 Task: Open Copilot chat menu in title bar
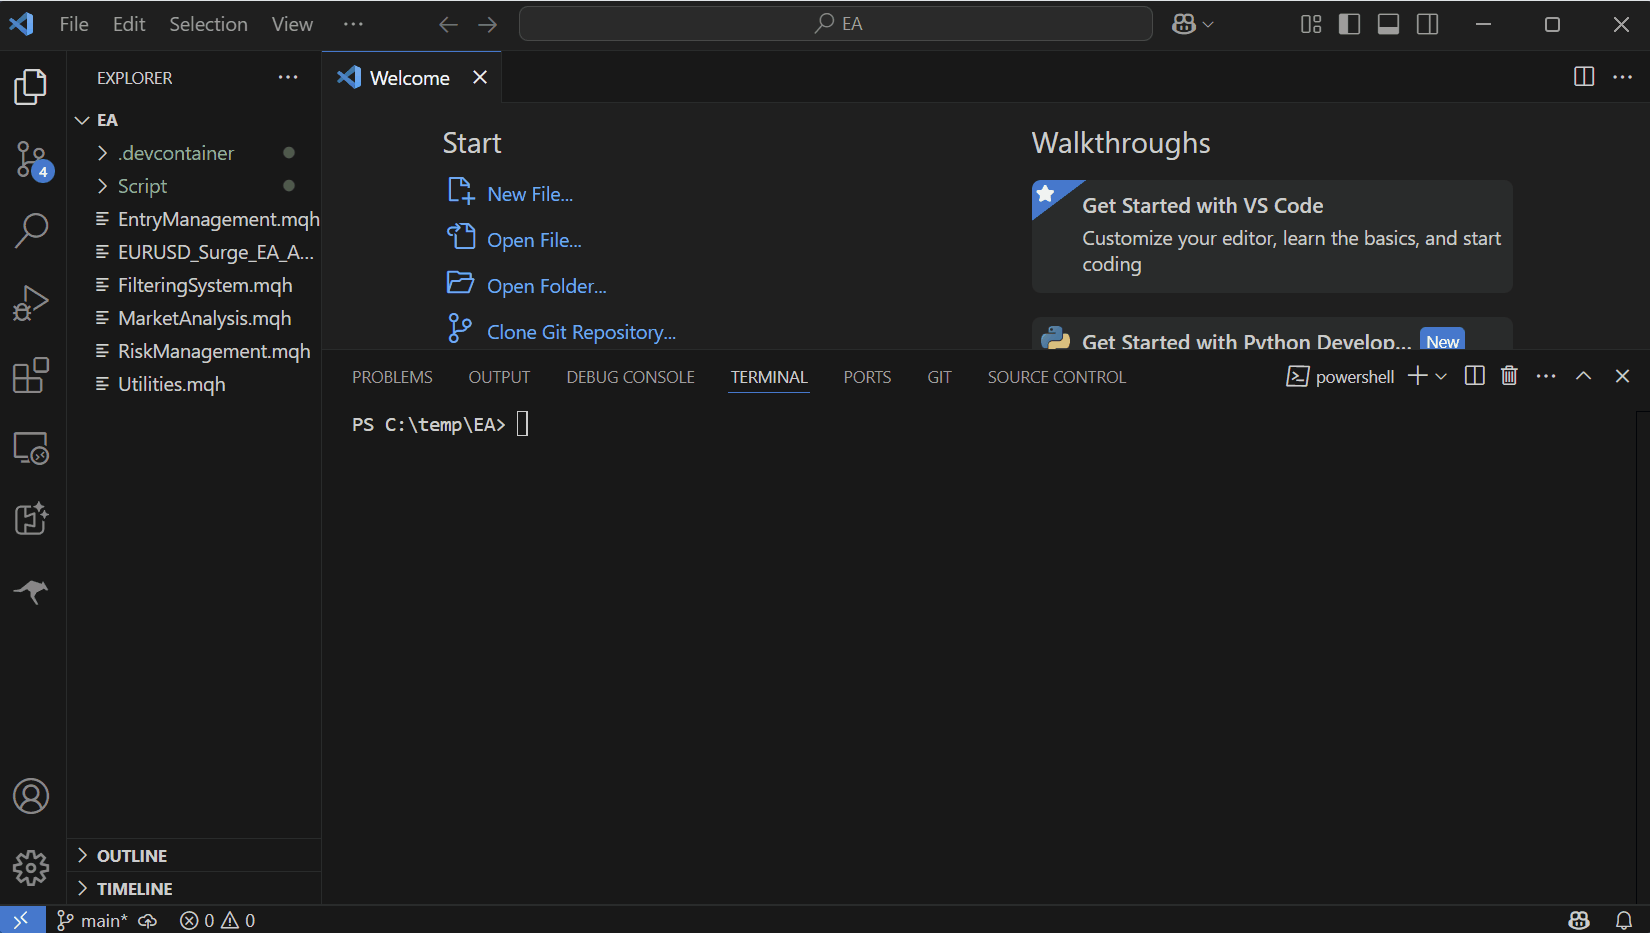coord(1192,24)
